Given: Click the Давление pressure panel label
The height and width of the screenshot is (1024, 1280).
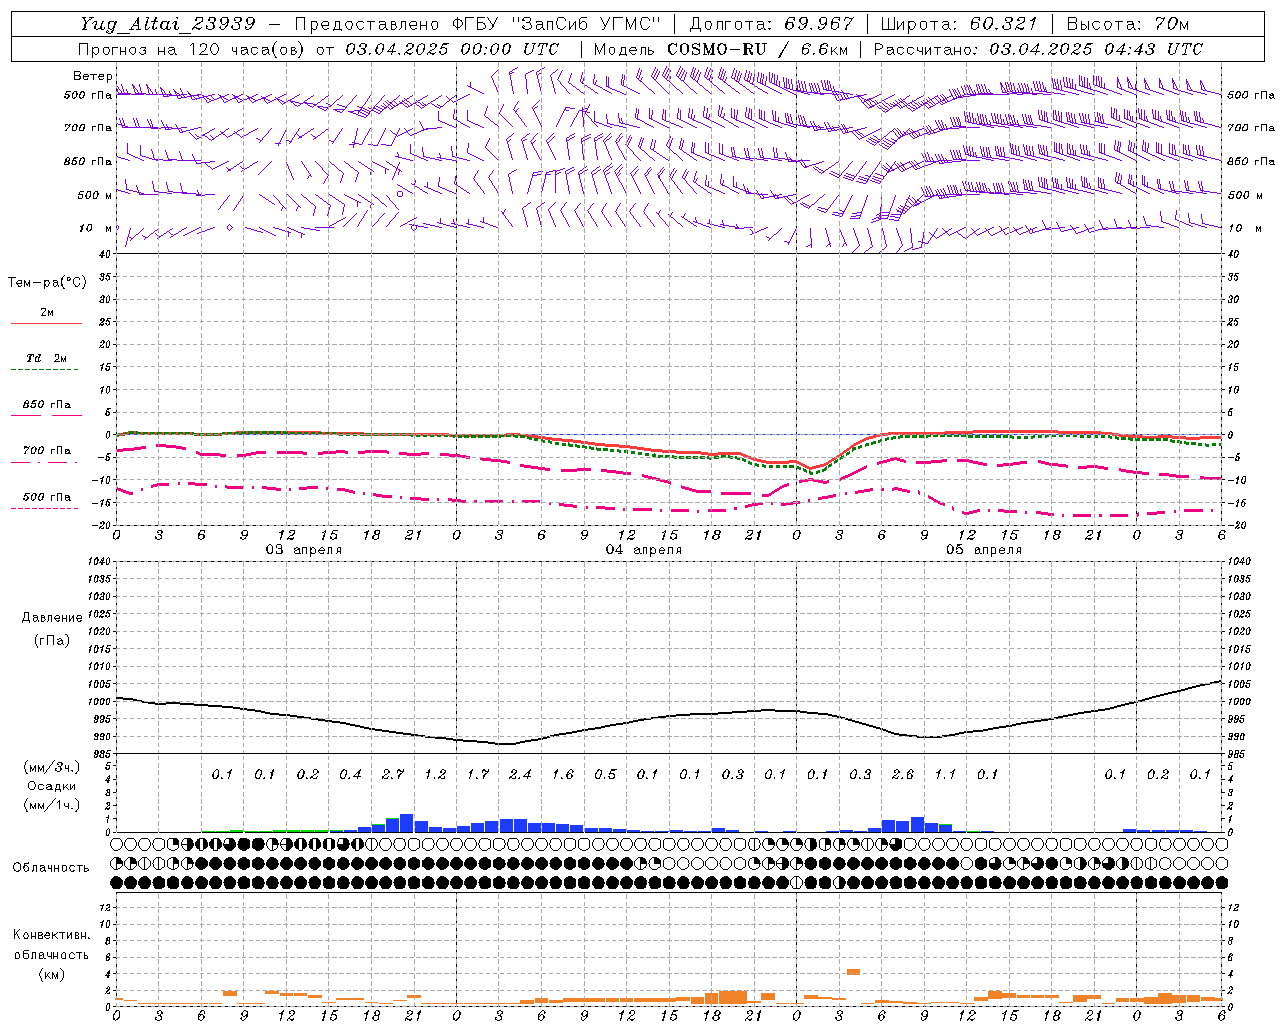Looking at the screenshot, I should (52, 618).
